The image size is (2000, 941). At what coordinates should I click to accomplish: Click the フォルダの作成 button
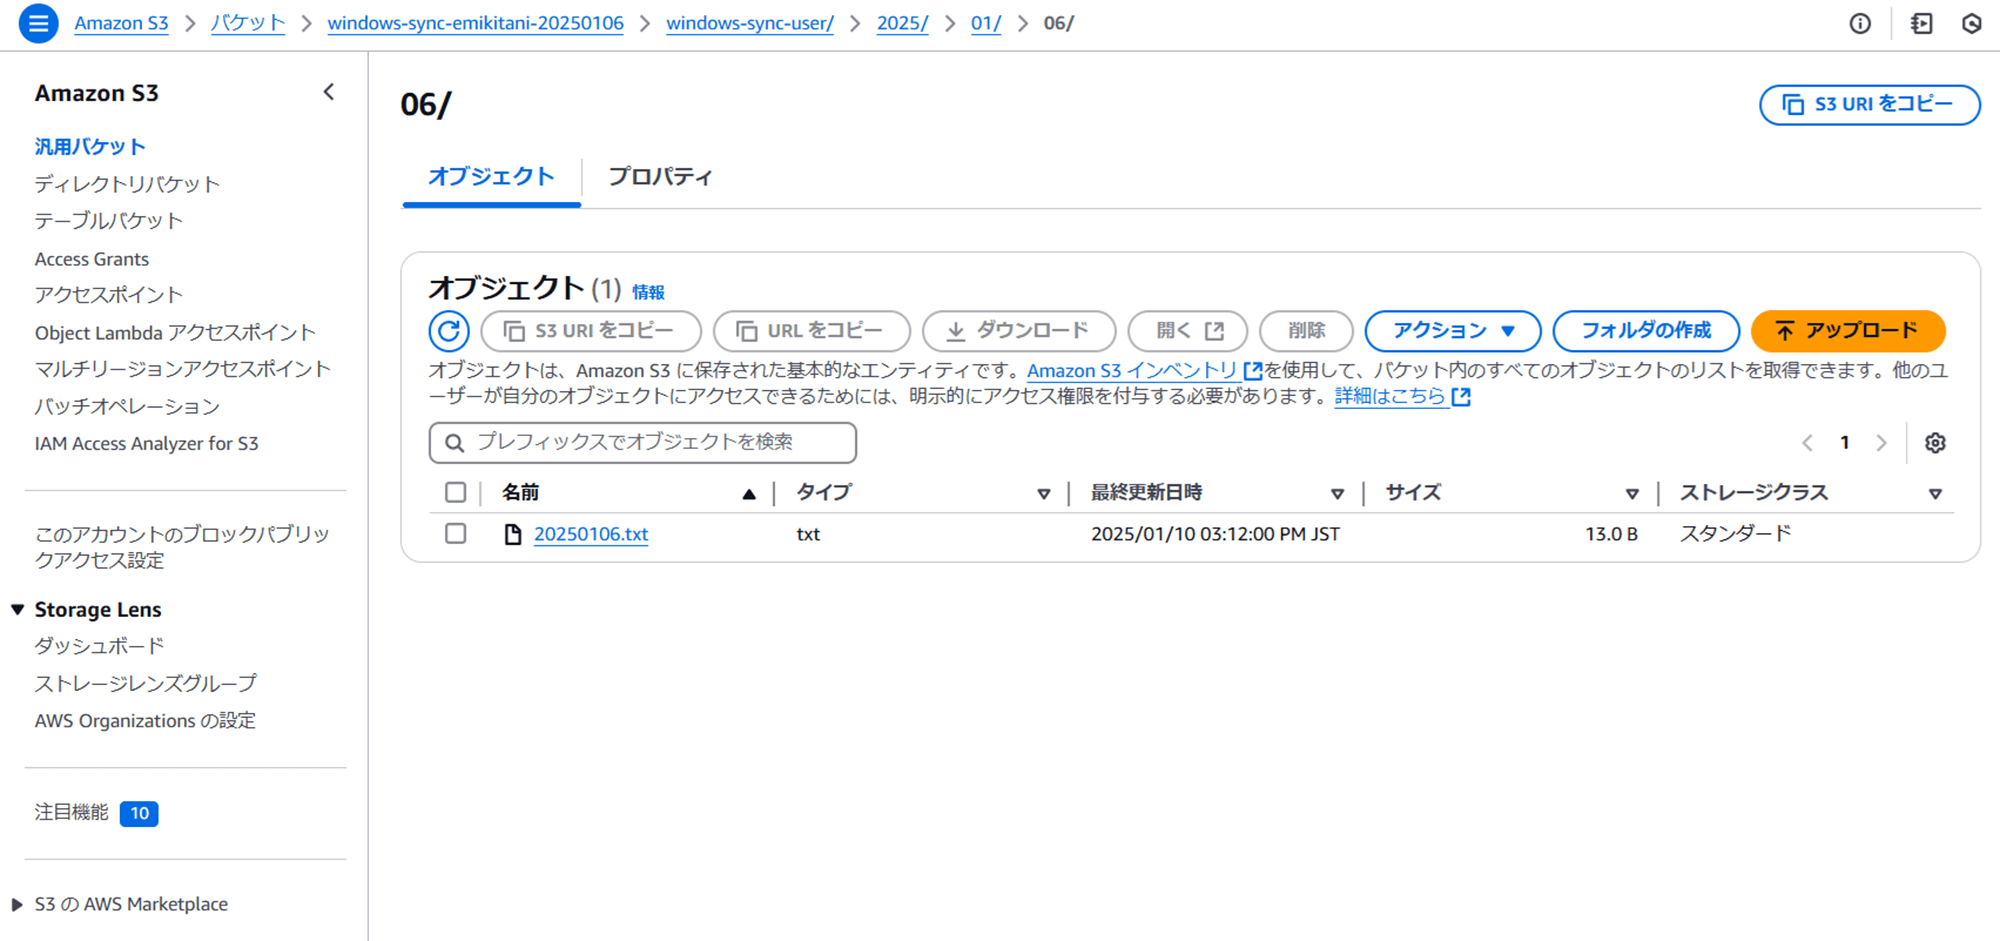(x=1646, y=331)
